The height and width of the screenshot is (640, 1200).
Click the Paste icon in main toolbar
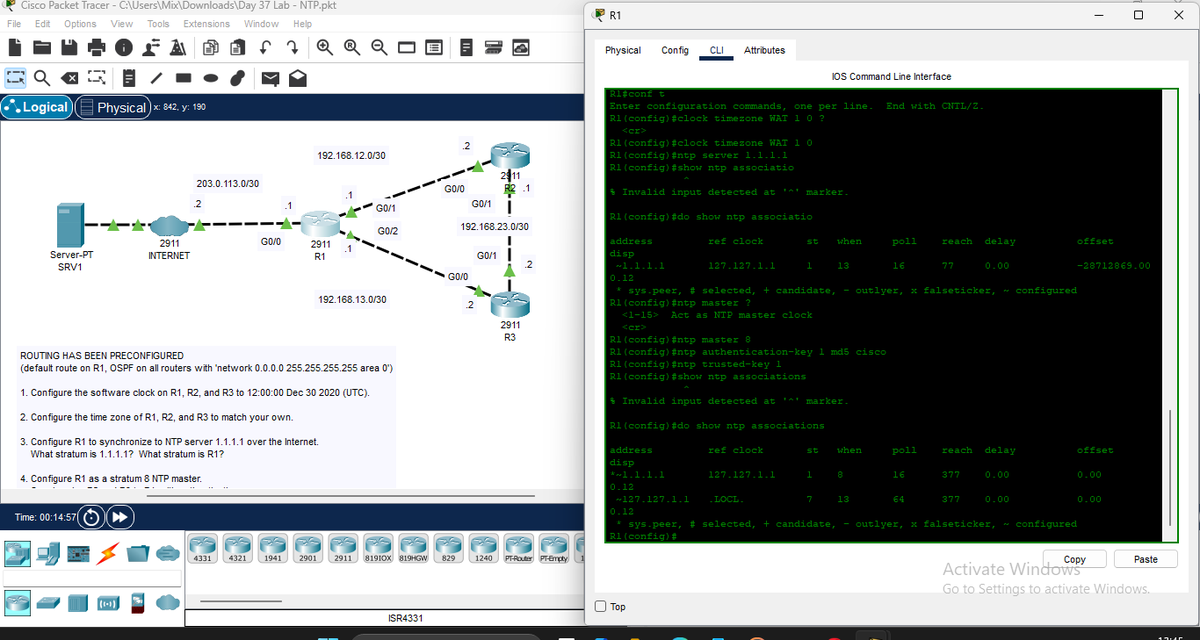click(x=240, y=47)
